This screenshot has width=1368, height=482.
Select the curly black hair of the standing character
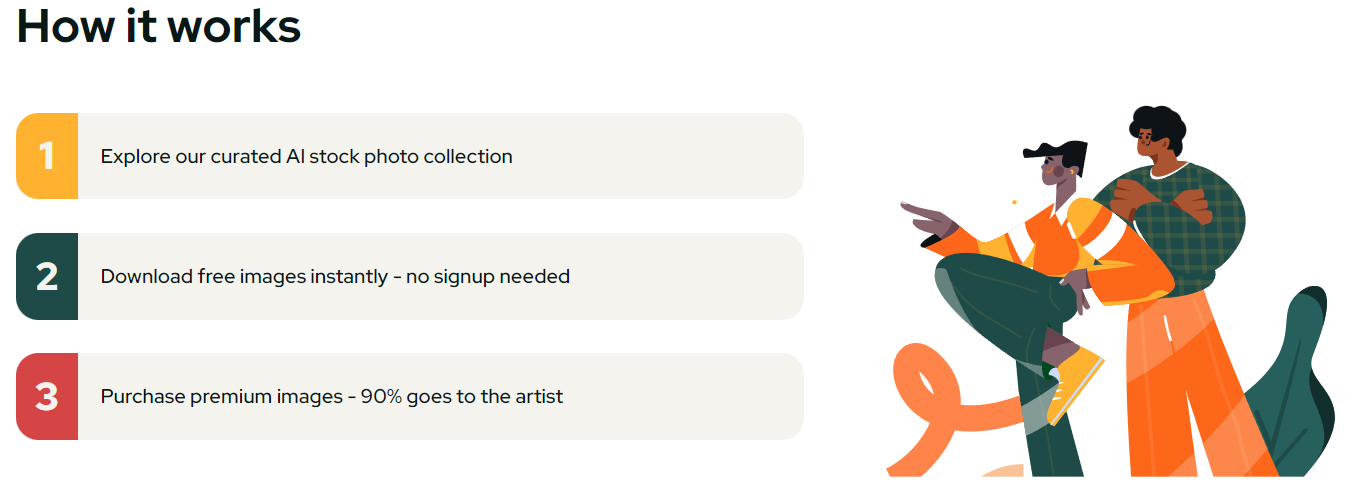pos(1157,125)
